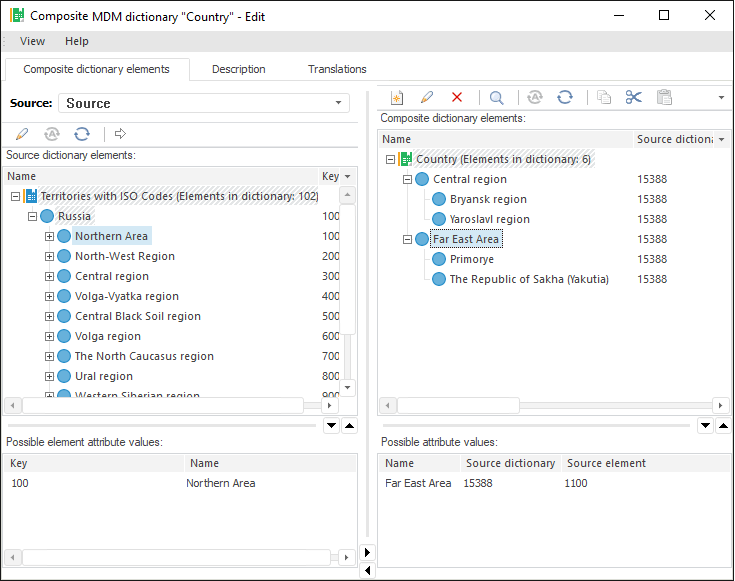Viewport: 735px width, 581px height.
Task: Select Volga-Vyatka region in source tree
Action: pos(127,296)
